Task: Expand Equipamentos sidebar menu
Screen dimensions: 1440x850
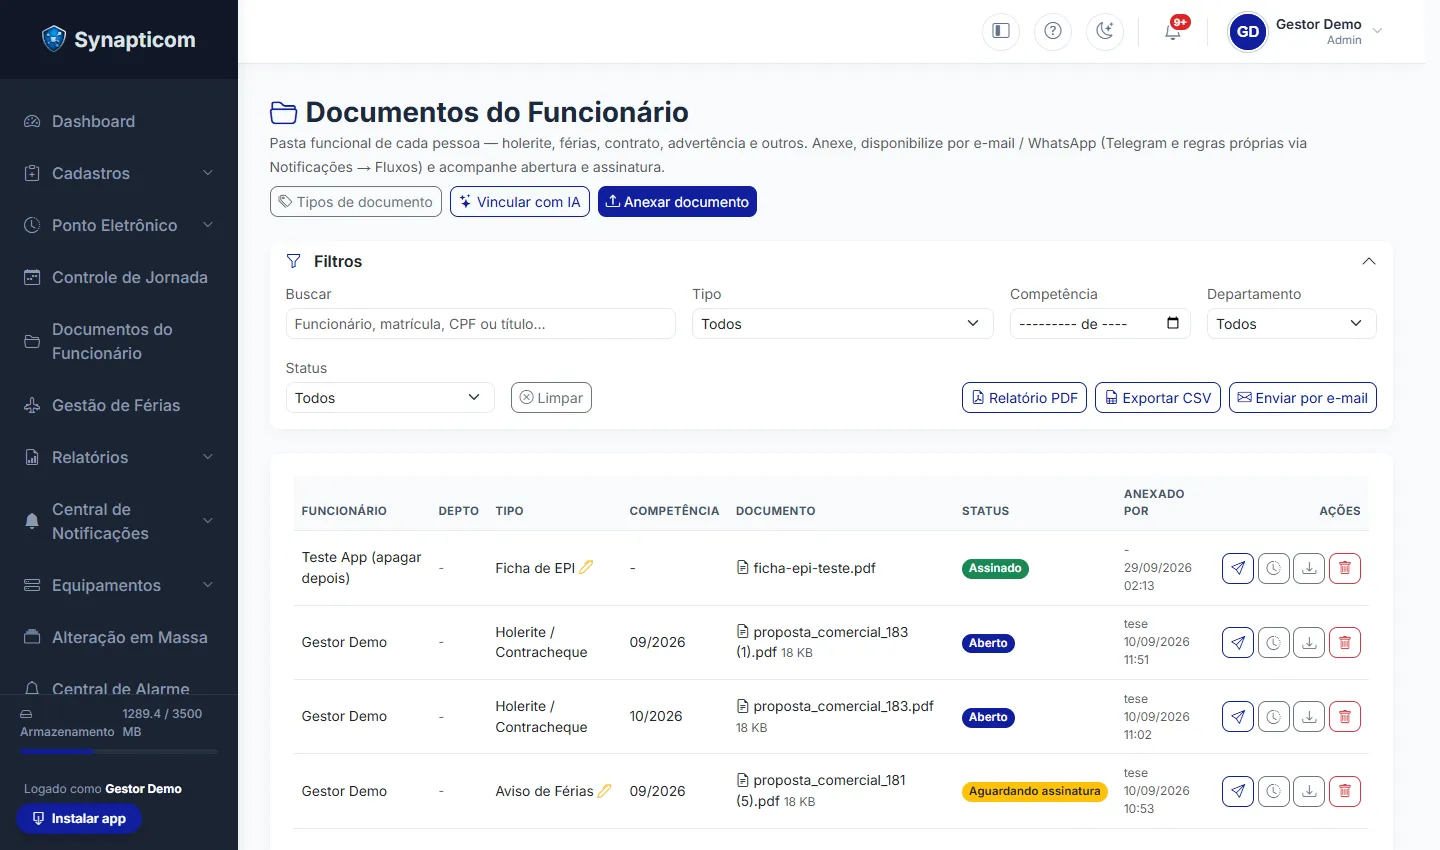Action: (x=119, y=585)
